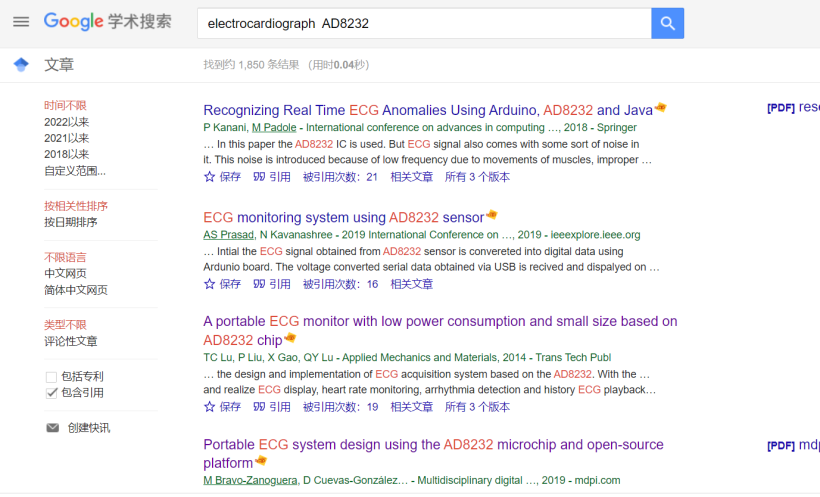This screenshot has width=820, height=497.
Task: Show only 评论性文章
Action: pyautogui.click(x=71, y=342)
